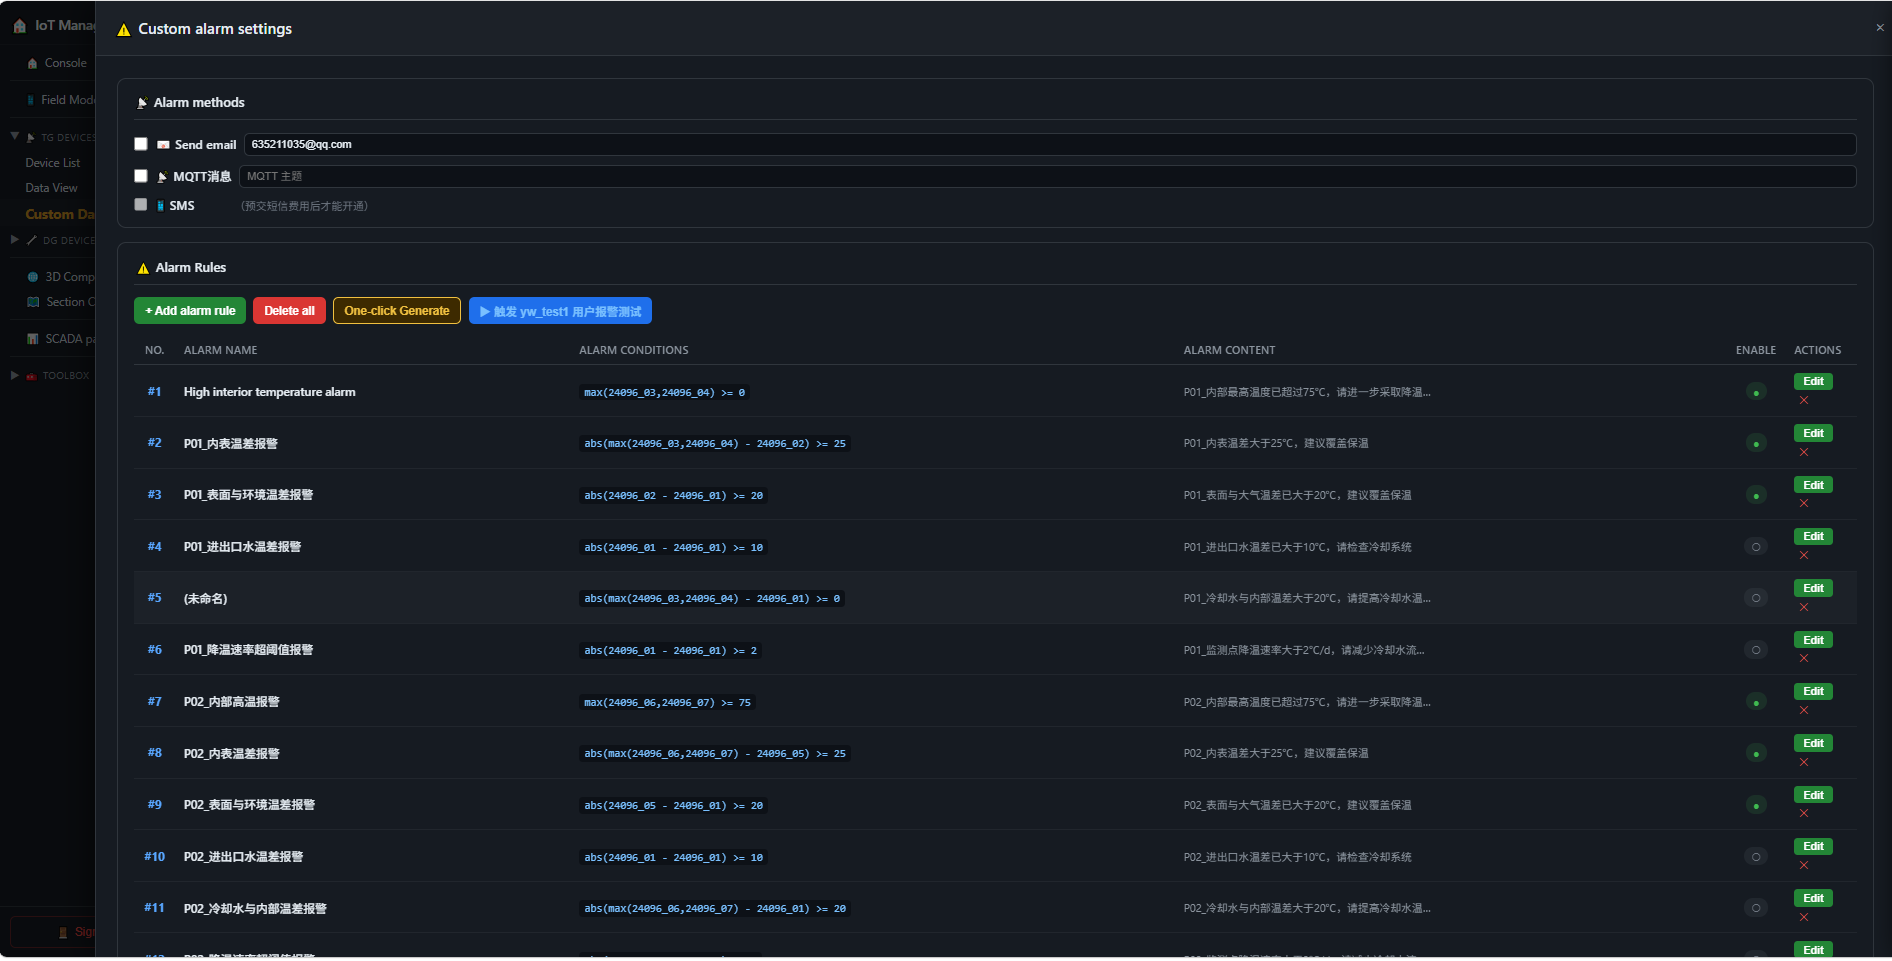Screen dimensions: 1892x961
Task: Delete alarm rule #1 with red X
Action: pyautogui.click(x=1804, y=401)
